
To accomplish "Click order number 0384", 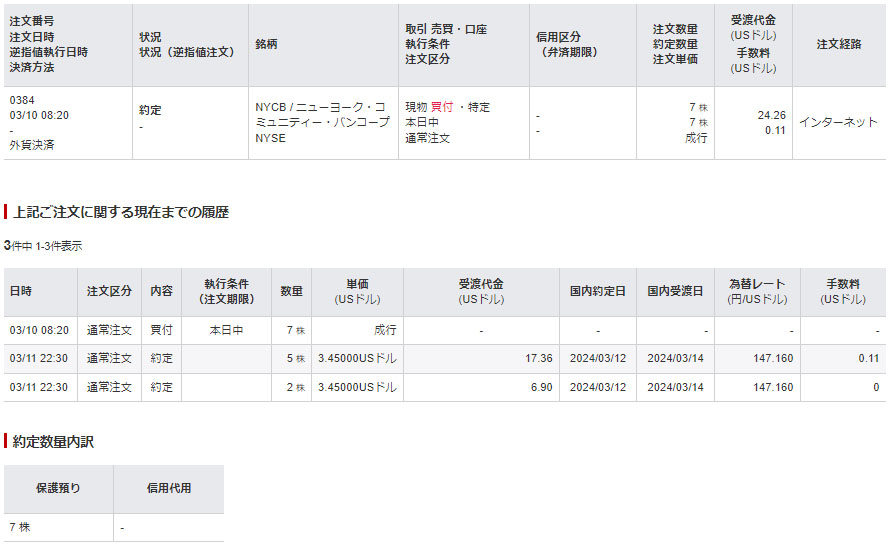I will click(x=22, y=100).
